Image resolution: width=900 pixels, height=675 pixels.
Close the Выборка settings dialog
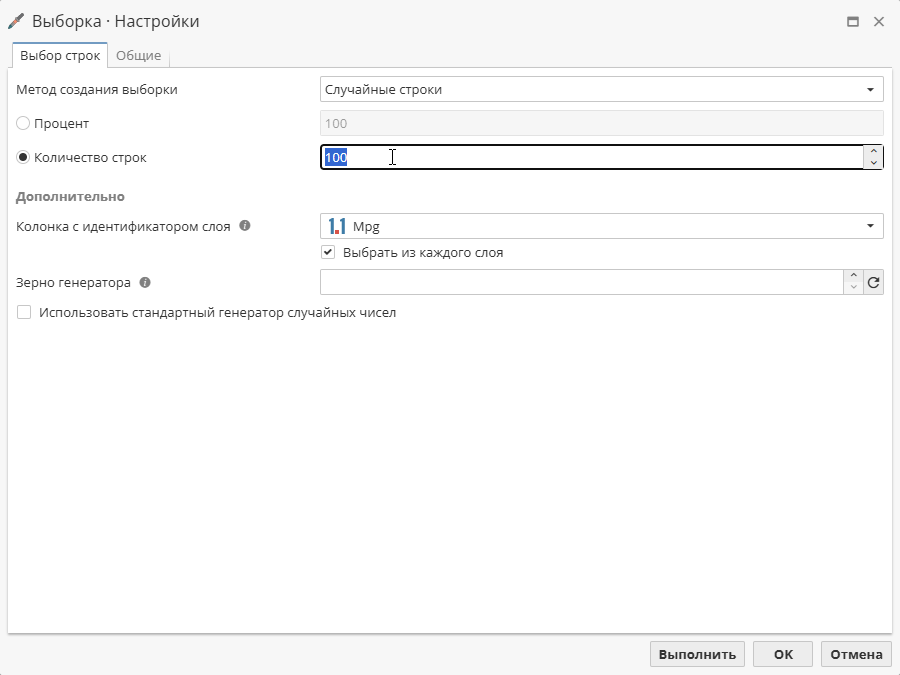point(879,22)
